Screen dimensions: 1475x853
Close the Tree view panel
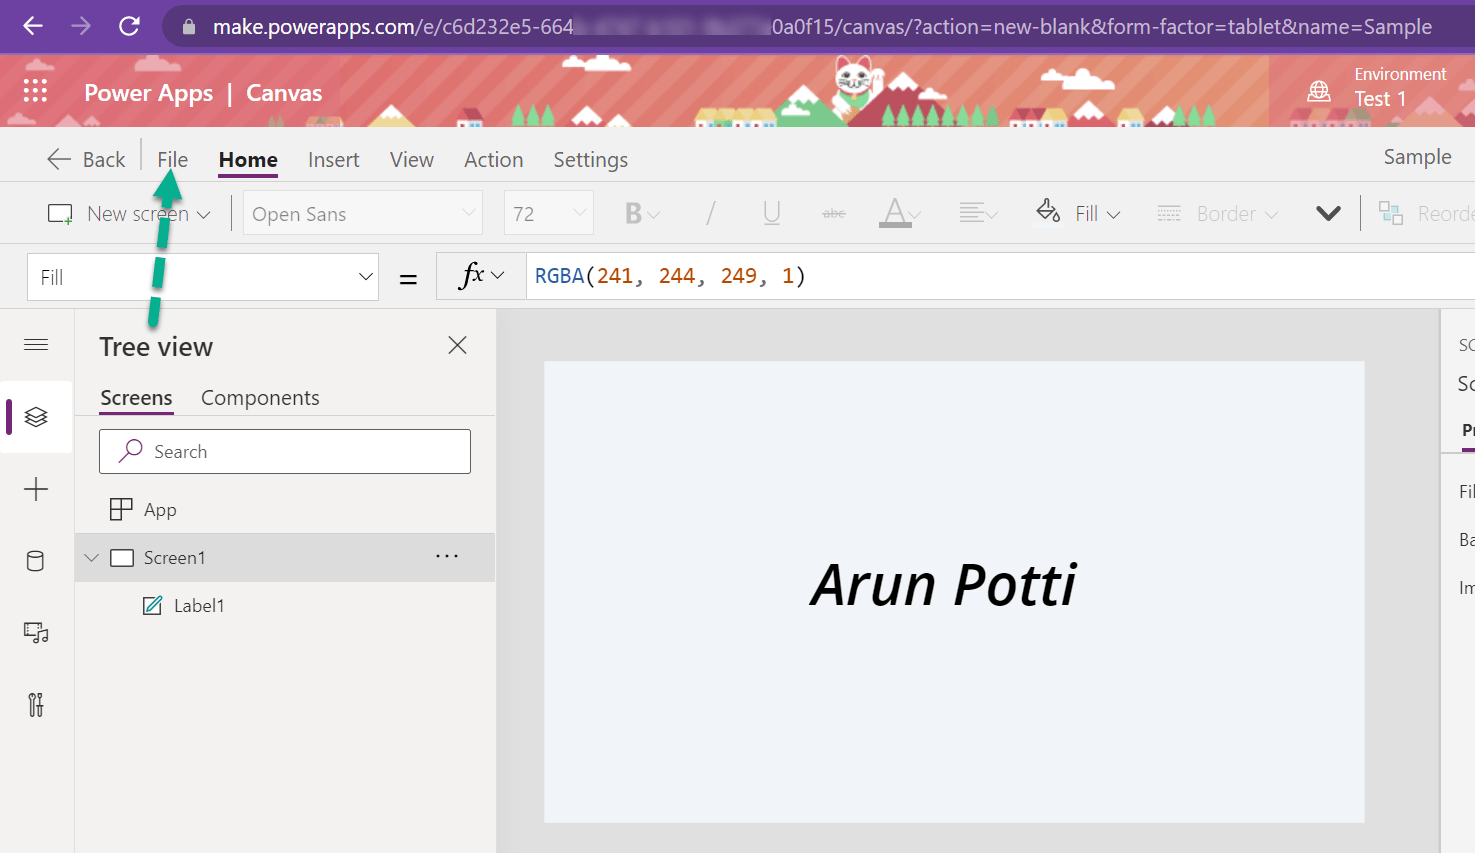(x=457, y=345)
